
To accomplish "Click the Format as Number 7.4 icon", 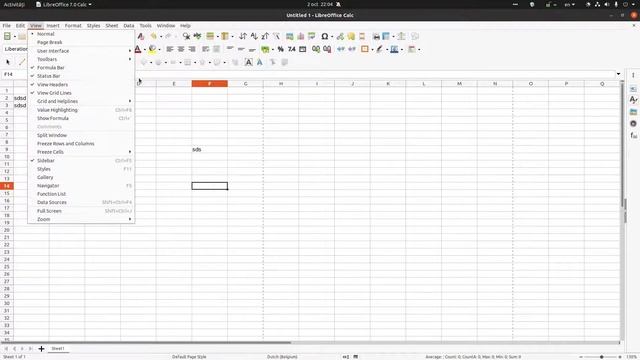I will pos(291,49).
